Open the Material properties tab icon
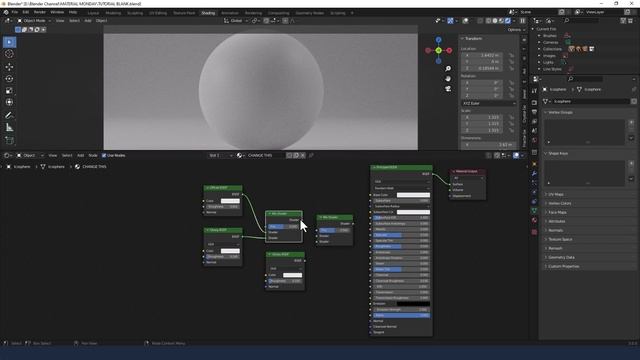 click(x=534, y=220)
